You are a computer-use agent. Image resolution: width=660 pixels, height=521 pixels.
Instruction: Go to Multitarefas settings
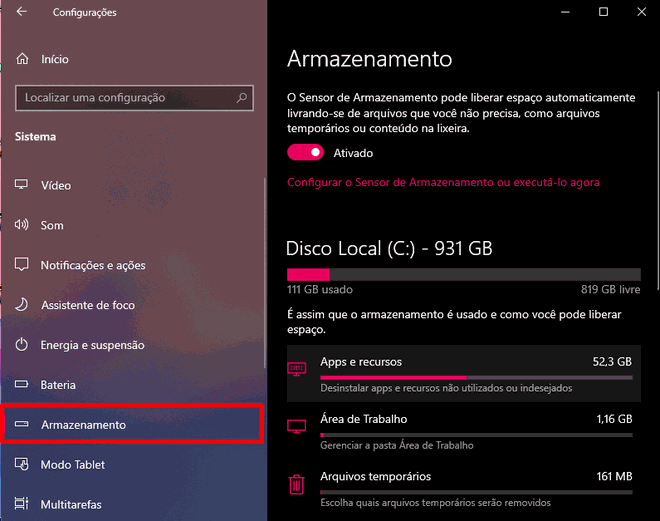tap(134, 504)
